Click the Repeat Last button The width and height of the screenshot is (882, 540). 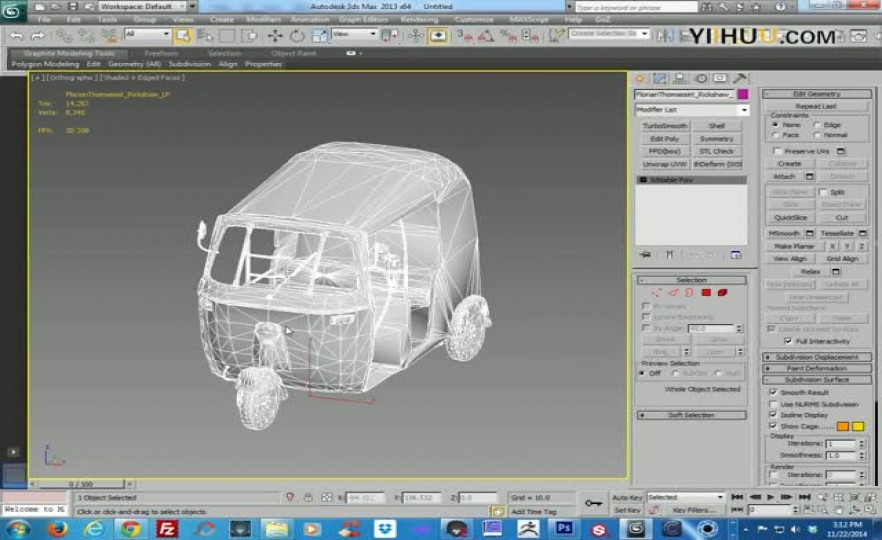coord(816,106)
